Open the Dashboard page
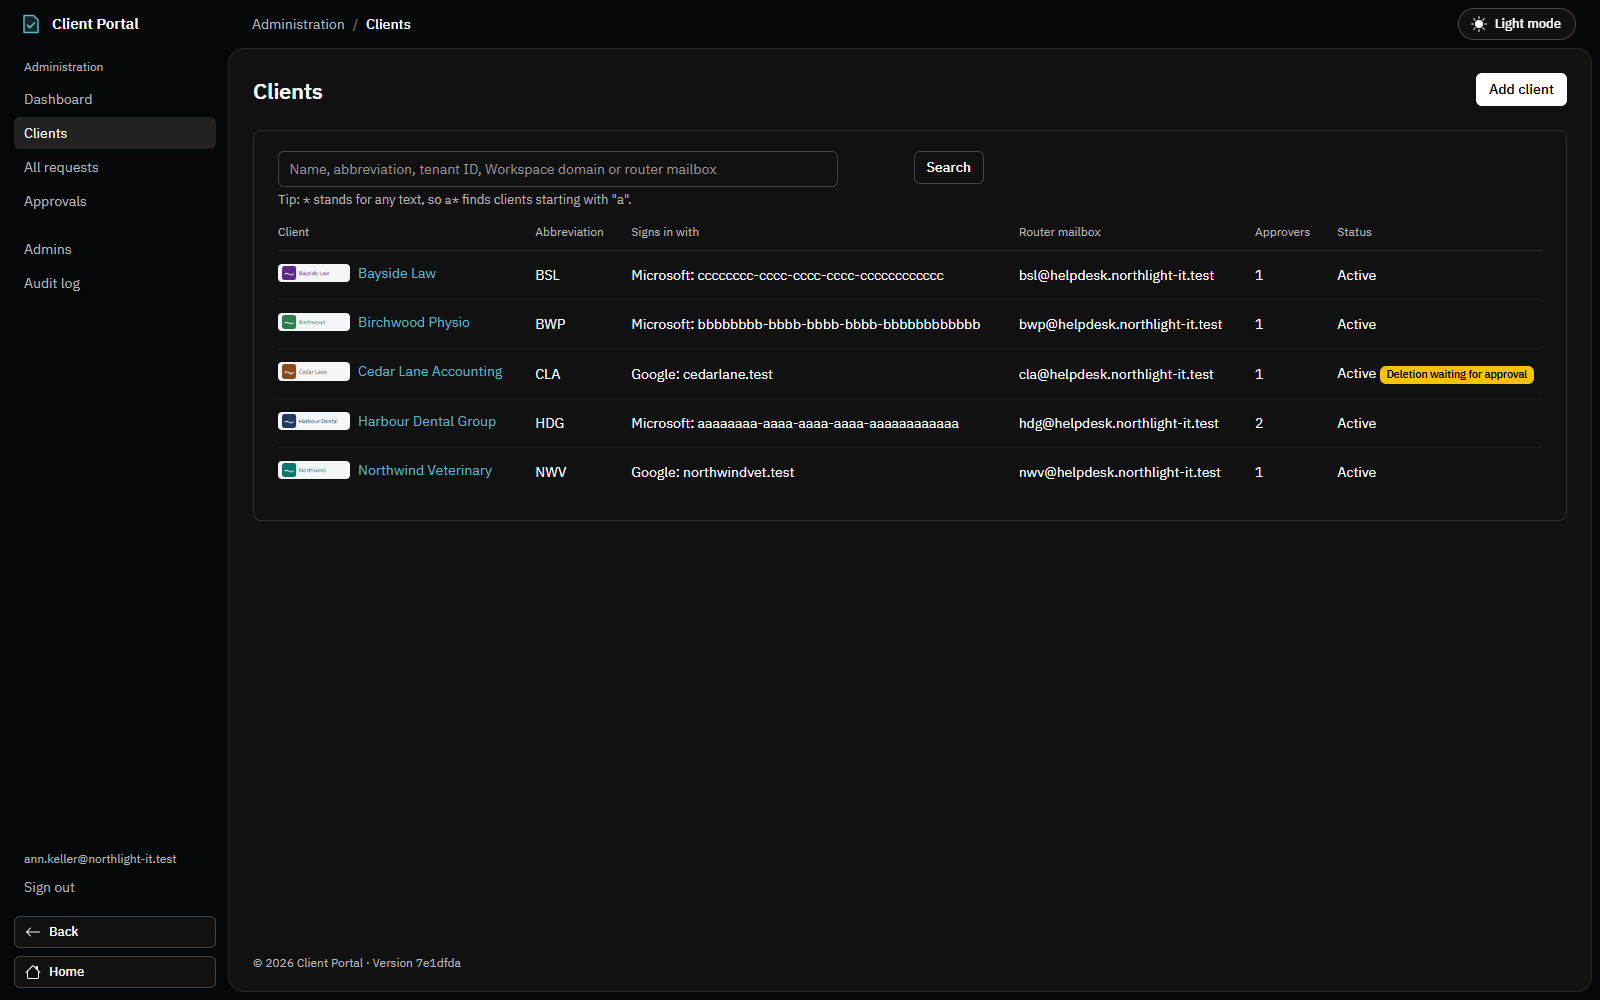This screenshot has width=1600, height=1000. coord(115,99)
